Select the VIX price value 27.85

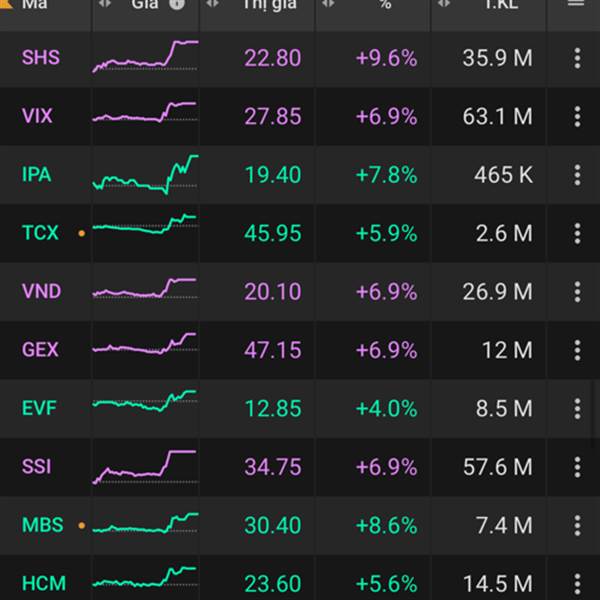point(272,116)
